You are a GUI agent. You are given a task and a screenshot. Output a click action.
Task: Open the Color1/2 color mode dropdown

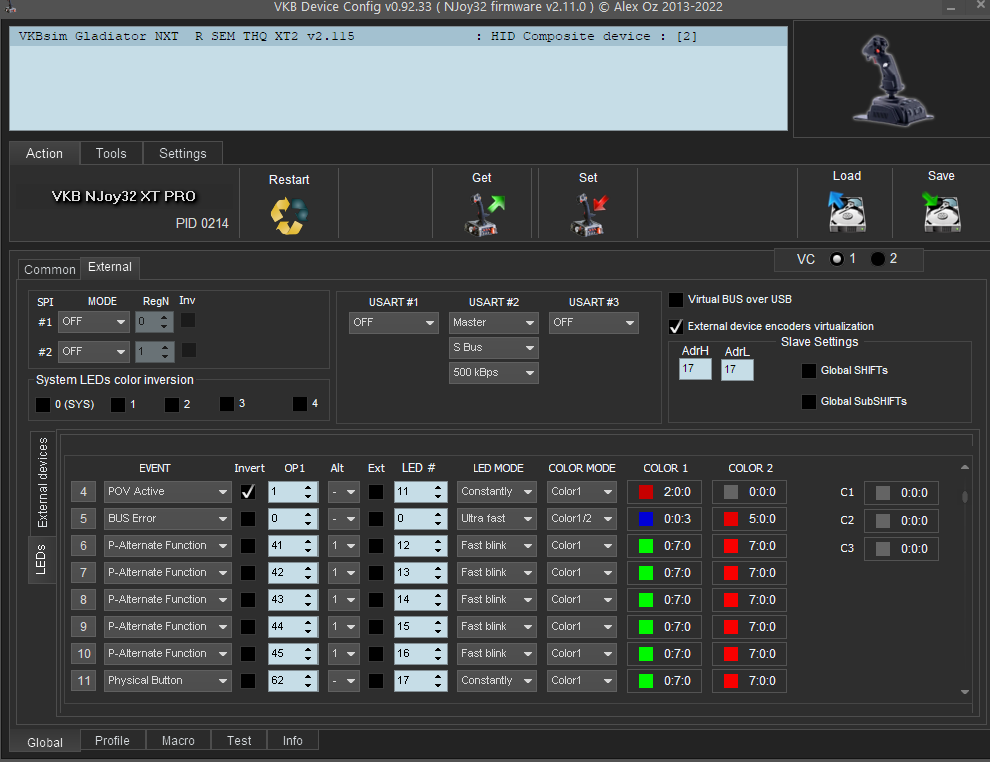pyautogui.click(x=581, y=519)
